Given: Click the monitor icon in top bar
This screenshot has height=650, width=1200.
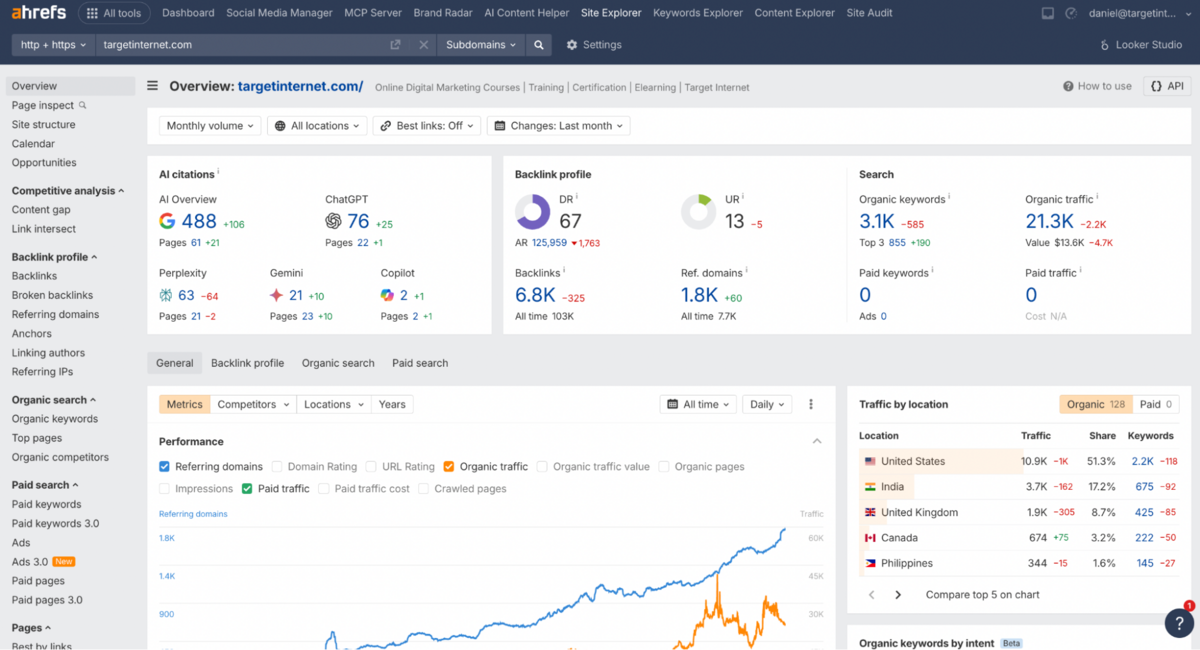Looking at the screenshot, I should point(1048,13).
